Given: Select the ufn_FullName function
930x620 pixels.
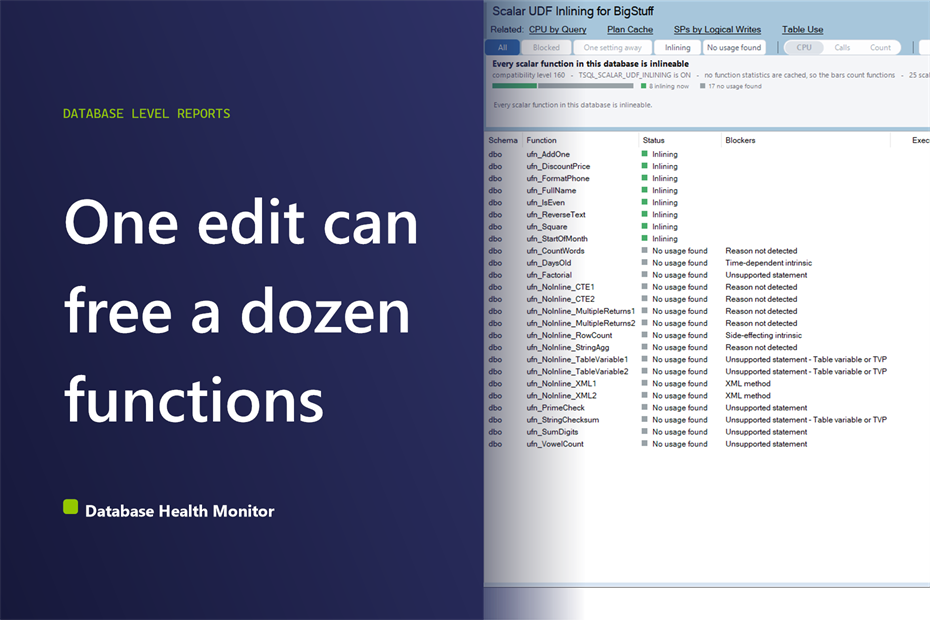Looking at the screenshot, I should click(551, 190).
